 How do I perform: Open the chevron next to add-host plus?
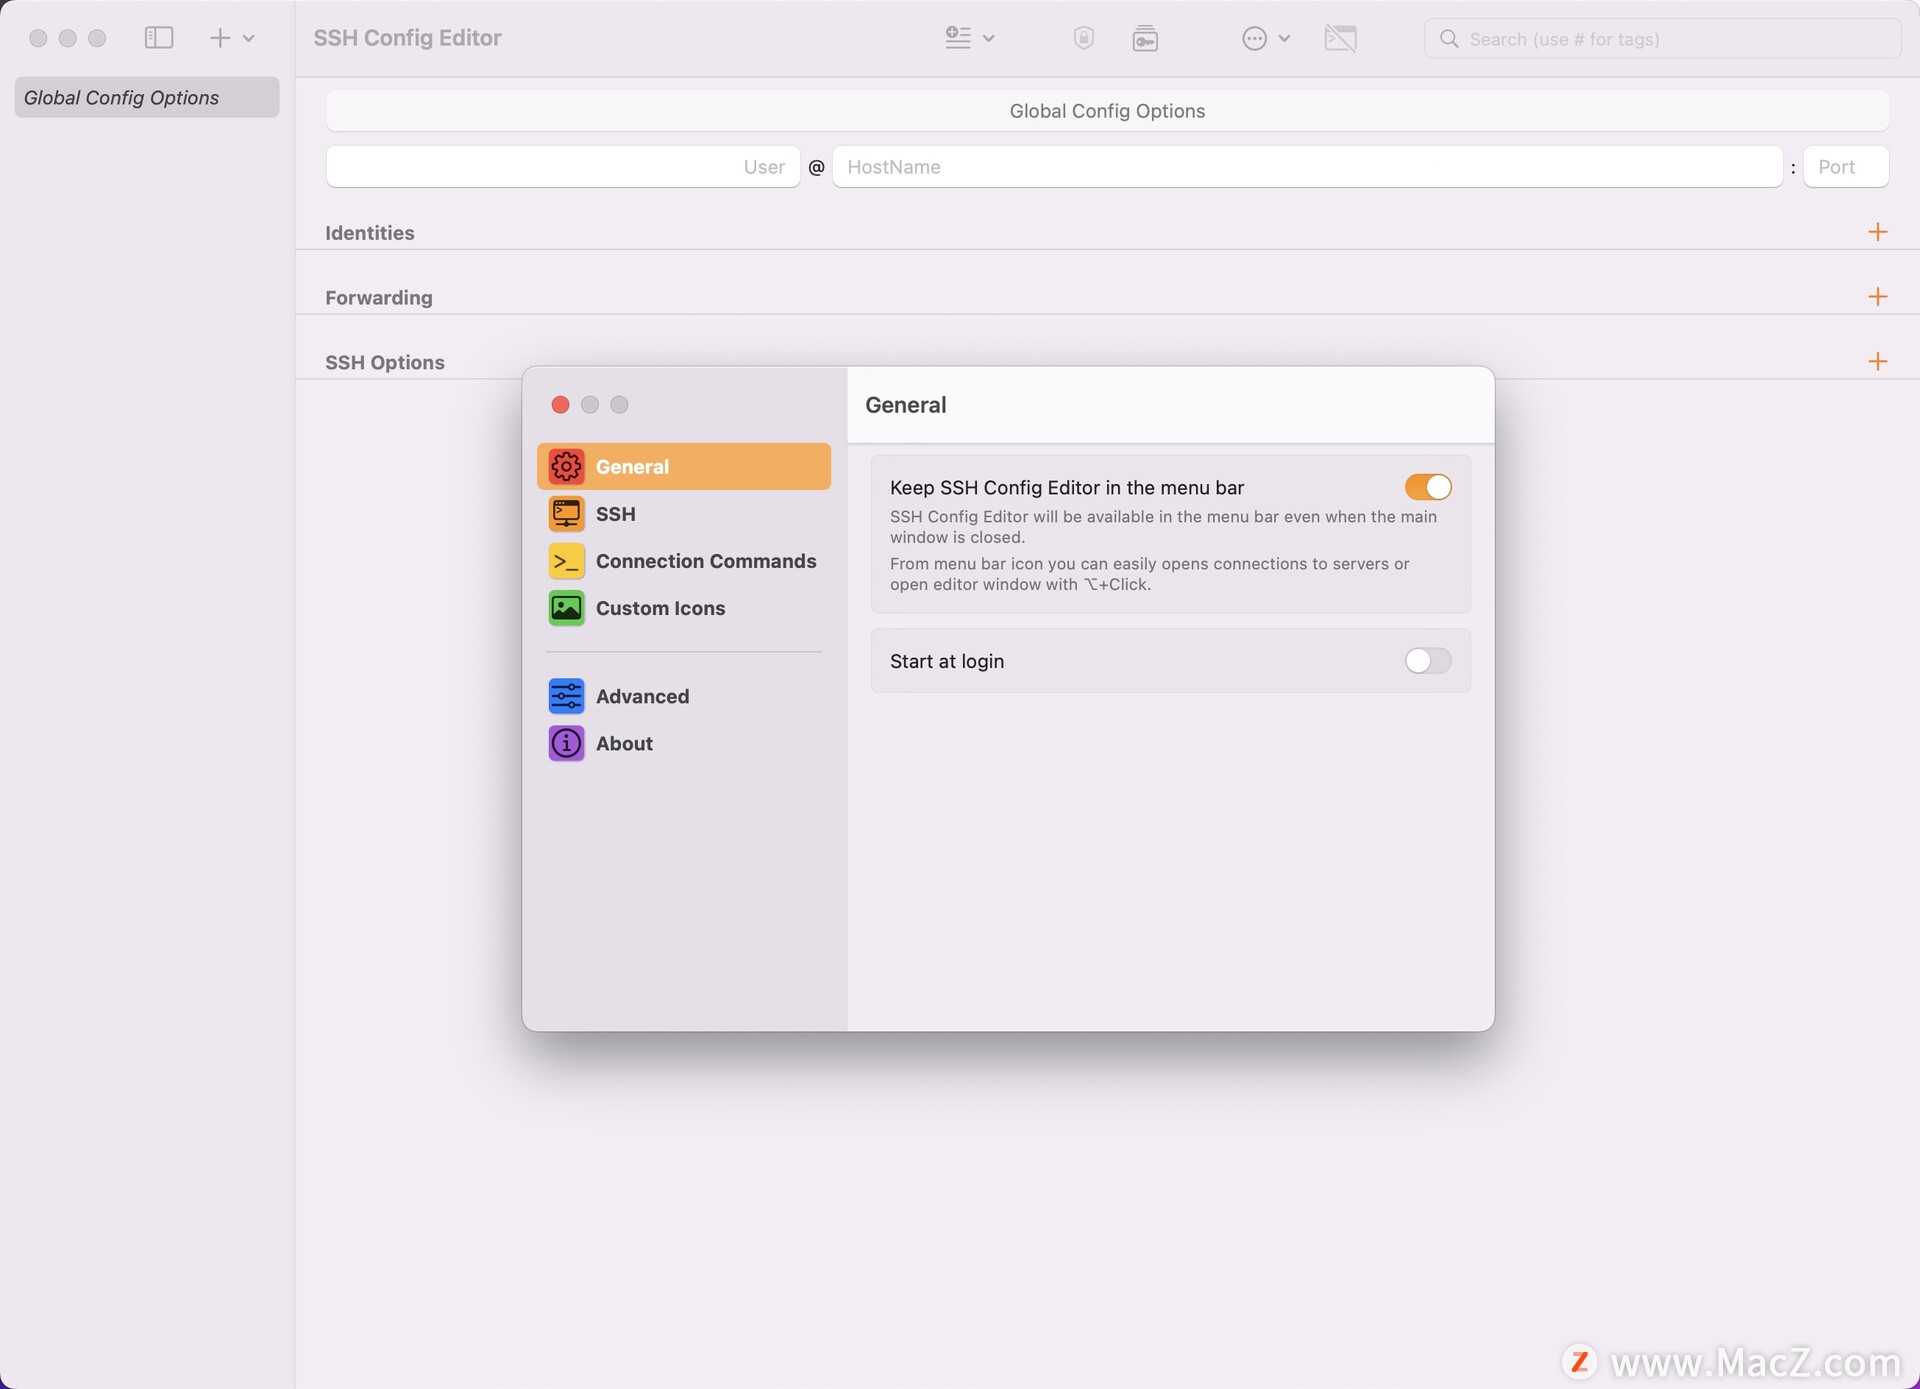tap(249, 38)
